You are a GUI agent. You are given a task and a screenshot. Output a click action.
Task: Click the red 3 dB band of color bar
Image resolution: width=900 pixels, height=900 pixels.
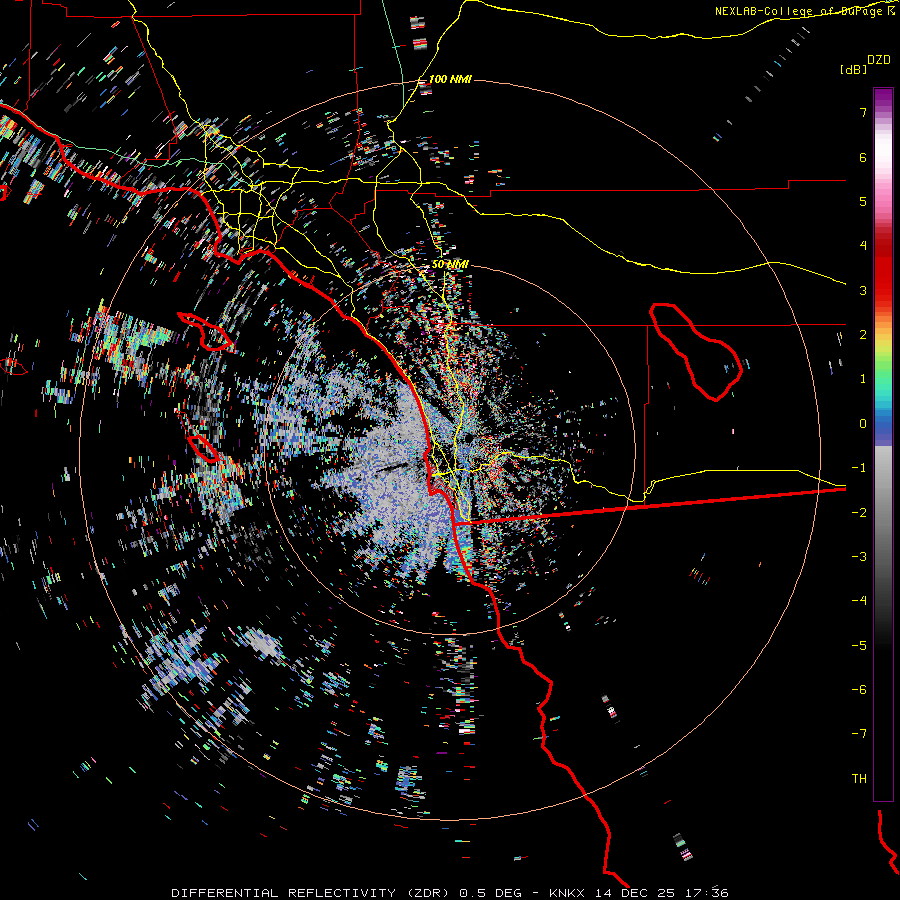pos(883,281)
